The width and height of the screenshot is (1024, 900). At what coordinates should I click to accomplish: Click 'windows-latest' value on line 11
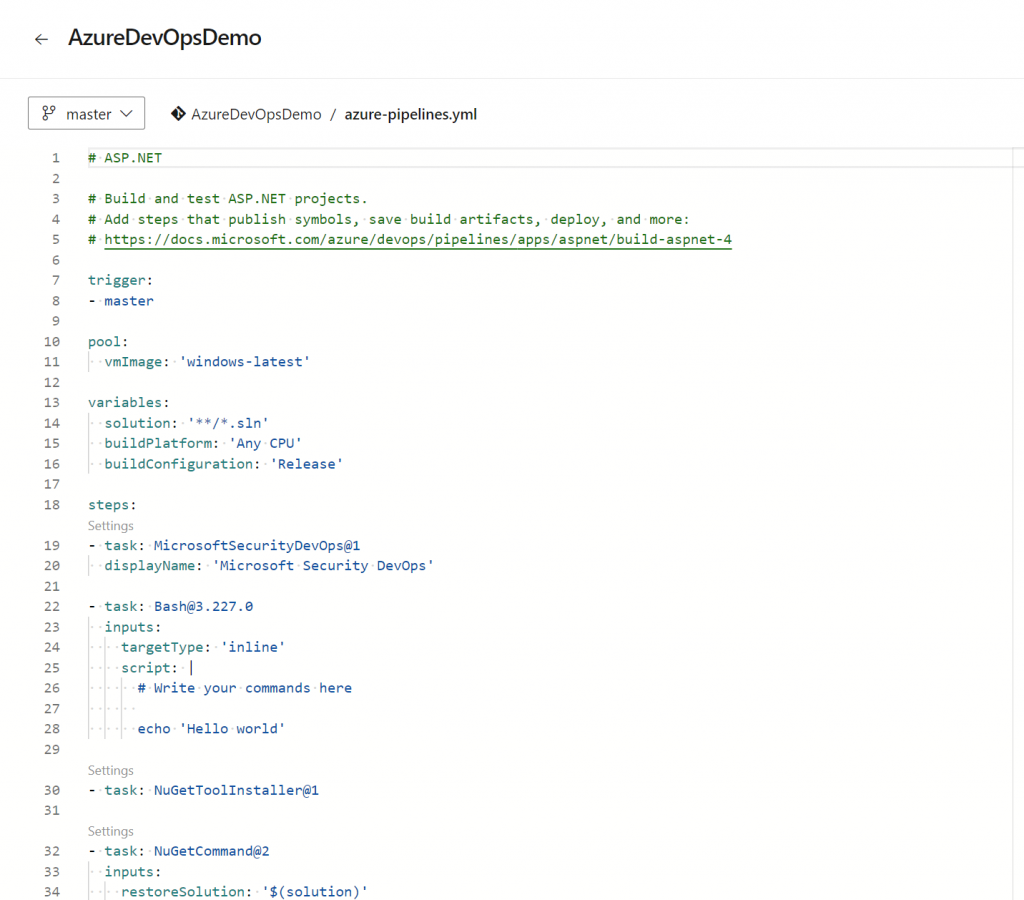coord(245,362)
